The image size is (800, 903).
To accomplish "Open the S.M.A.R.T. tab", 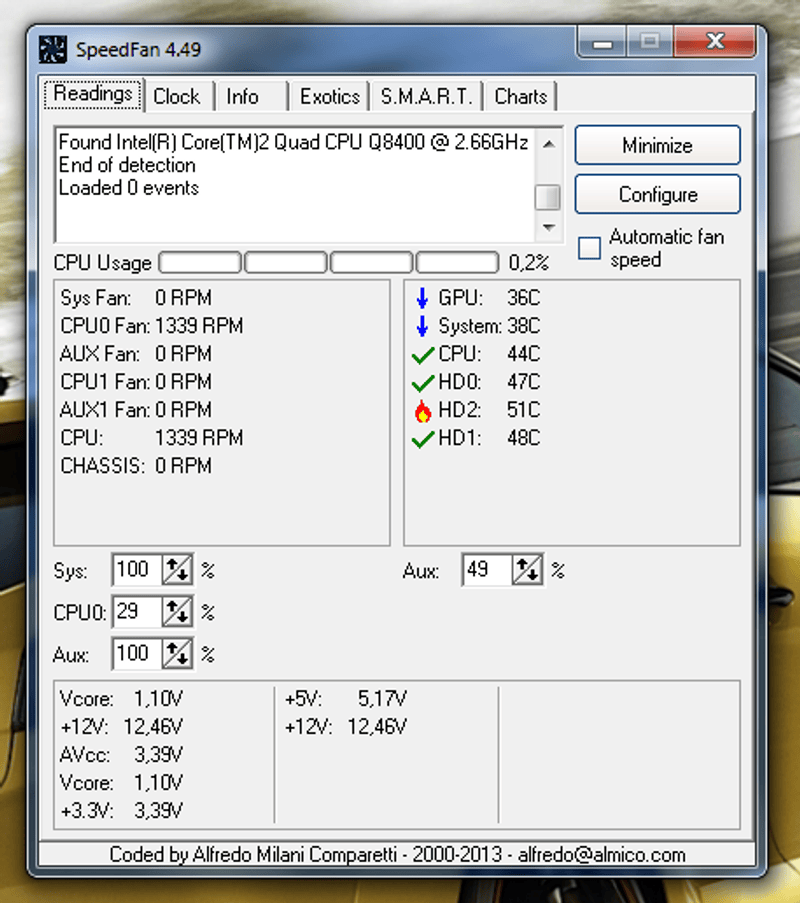I will (x=426, y=97).
